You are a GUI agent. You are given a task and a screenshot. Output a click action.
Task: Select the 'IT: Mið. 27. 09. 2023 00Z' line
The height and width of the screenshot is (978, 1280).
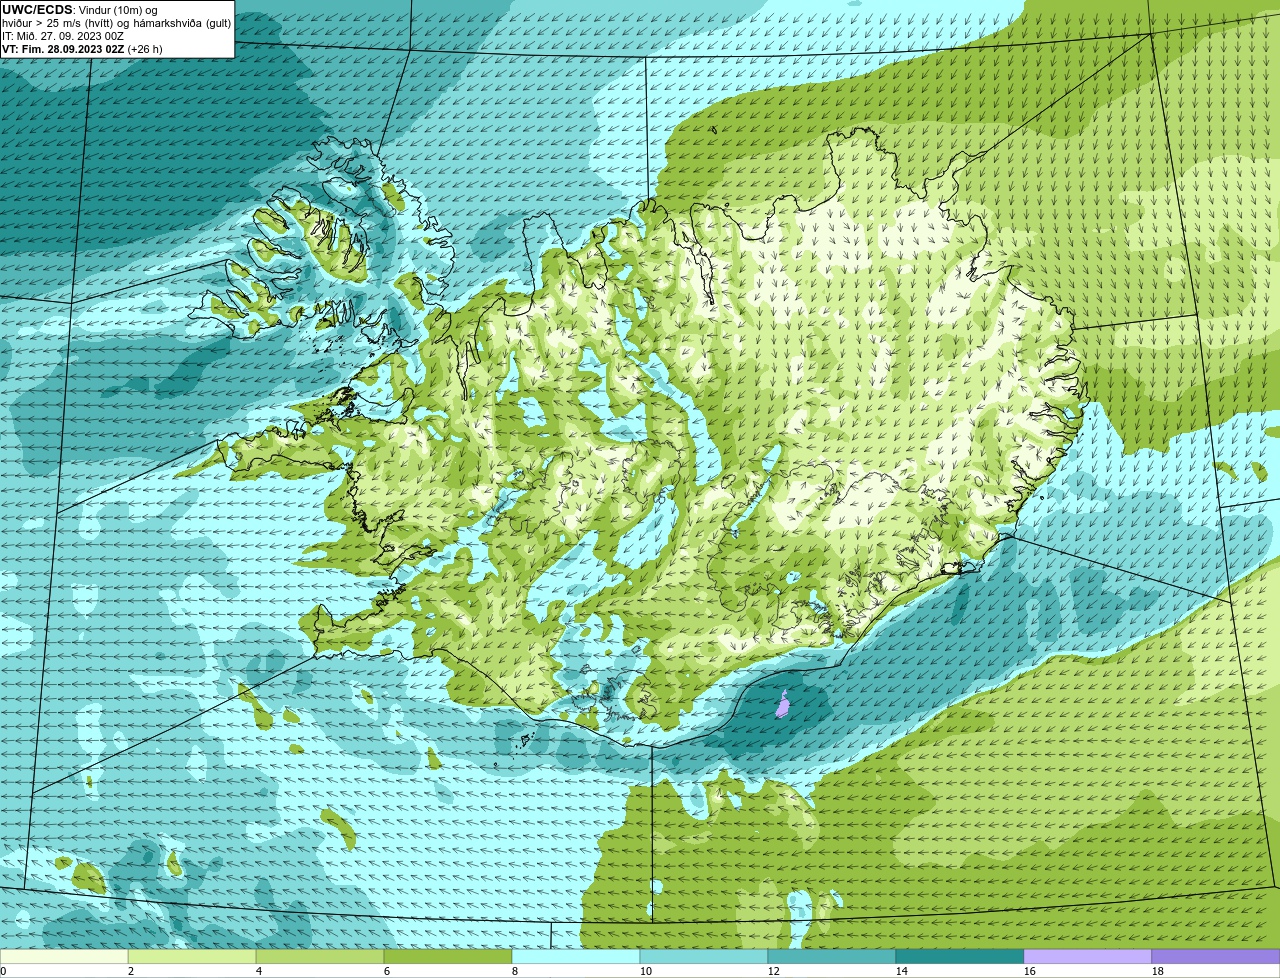pos(63,36)
